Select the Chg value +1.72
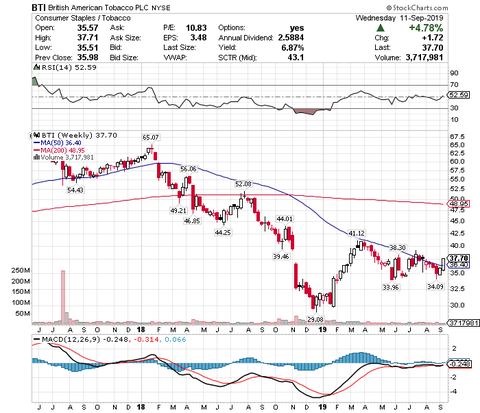 pyautogui.click(x=432, y=38)
